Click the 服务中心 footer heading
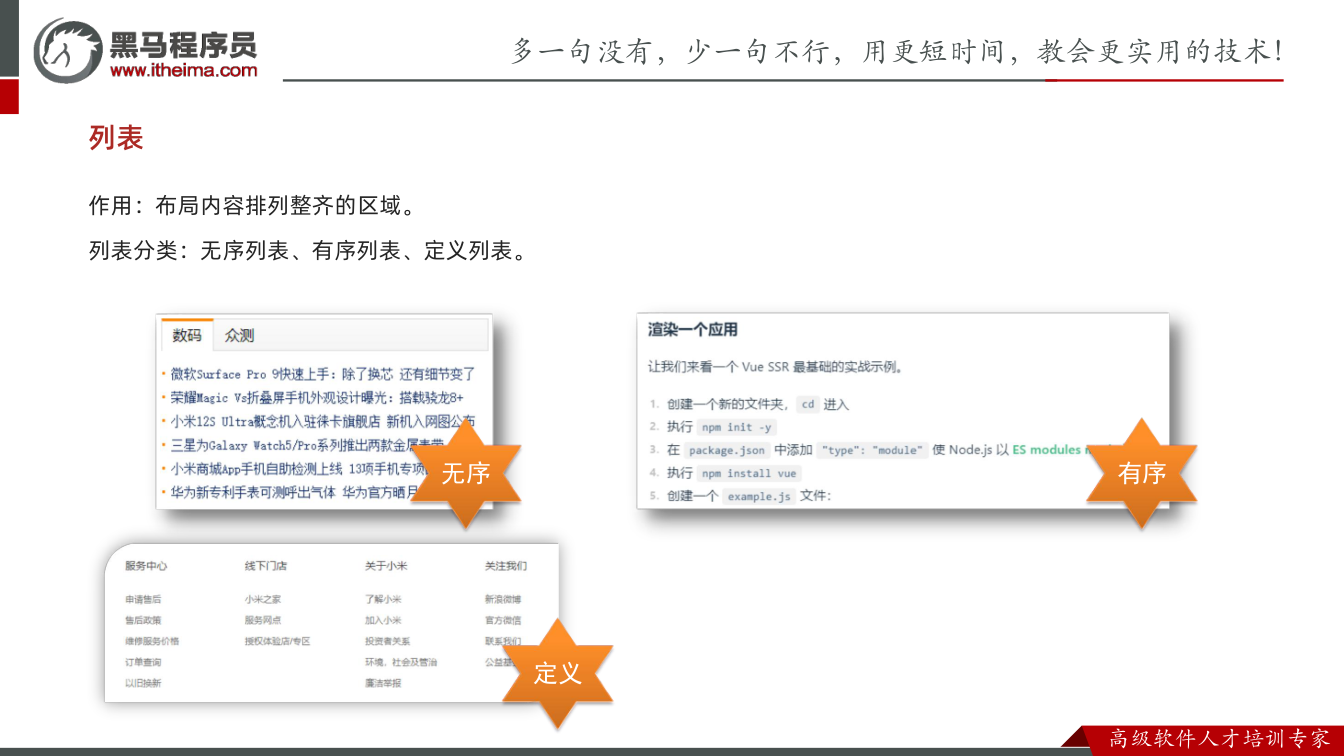 point(146,566)
